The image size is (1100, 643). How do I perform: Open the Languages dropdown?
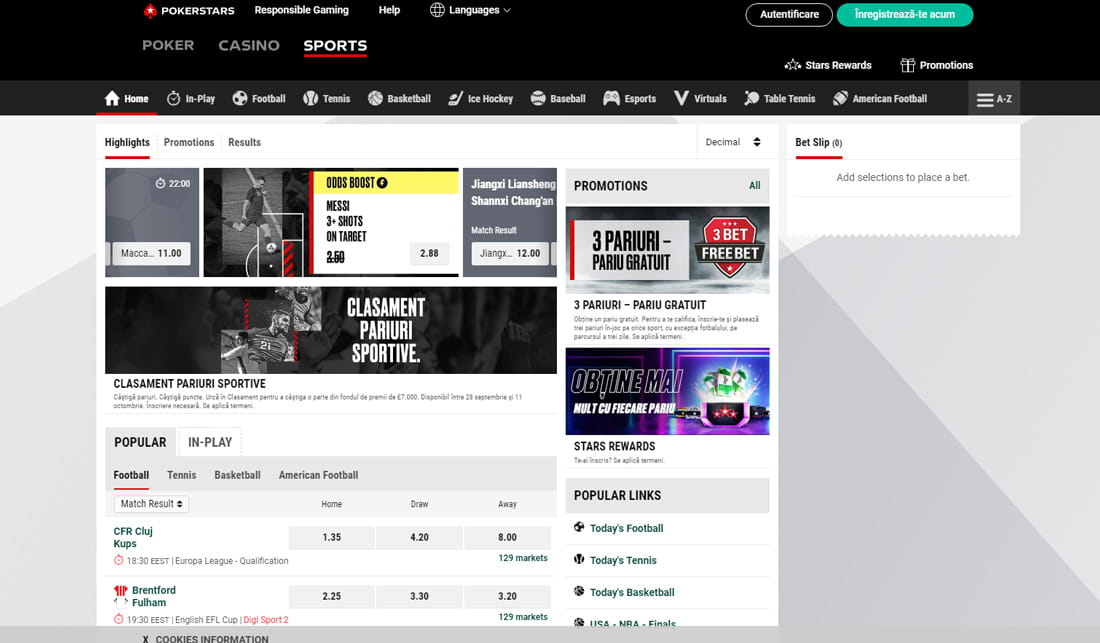coord(470,10)
